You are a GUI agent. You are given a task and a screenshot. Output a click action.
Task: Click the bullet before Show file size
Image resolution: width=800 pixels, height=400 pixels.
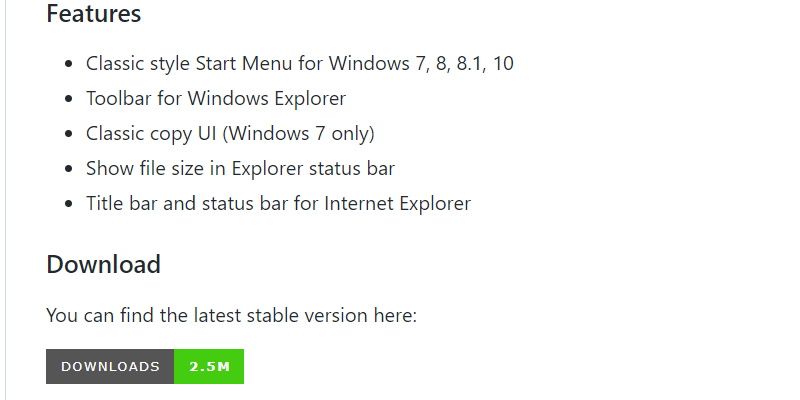pos(69,169)
